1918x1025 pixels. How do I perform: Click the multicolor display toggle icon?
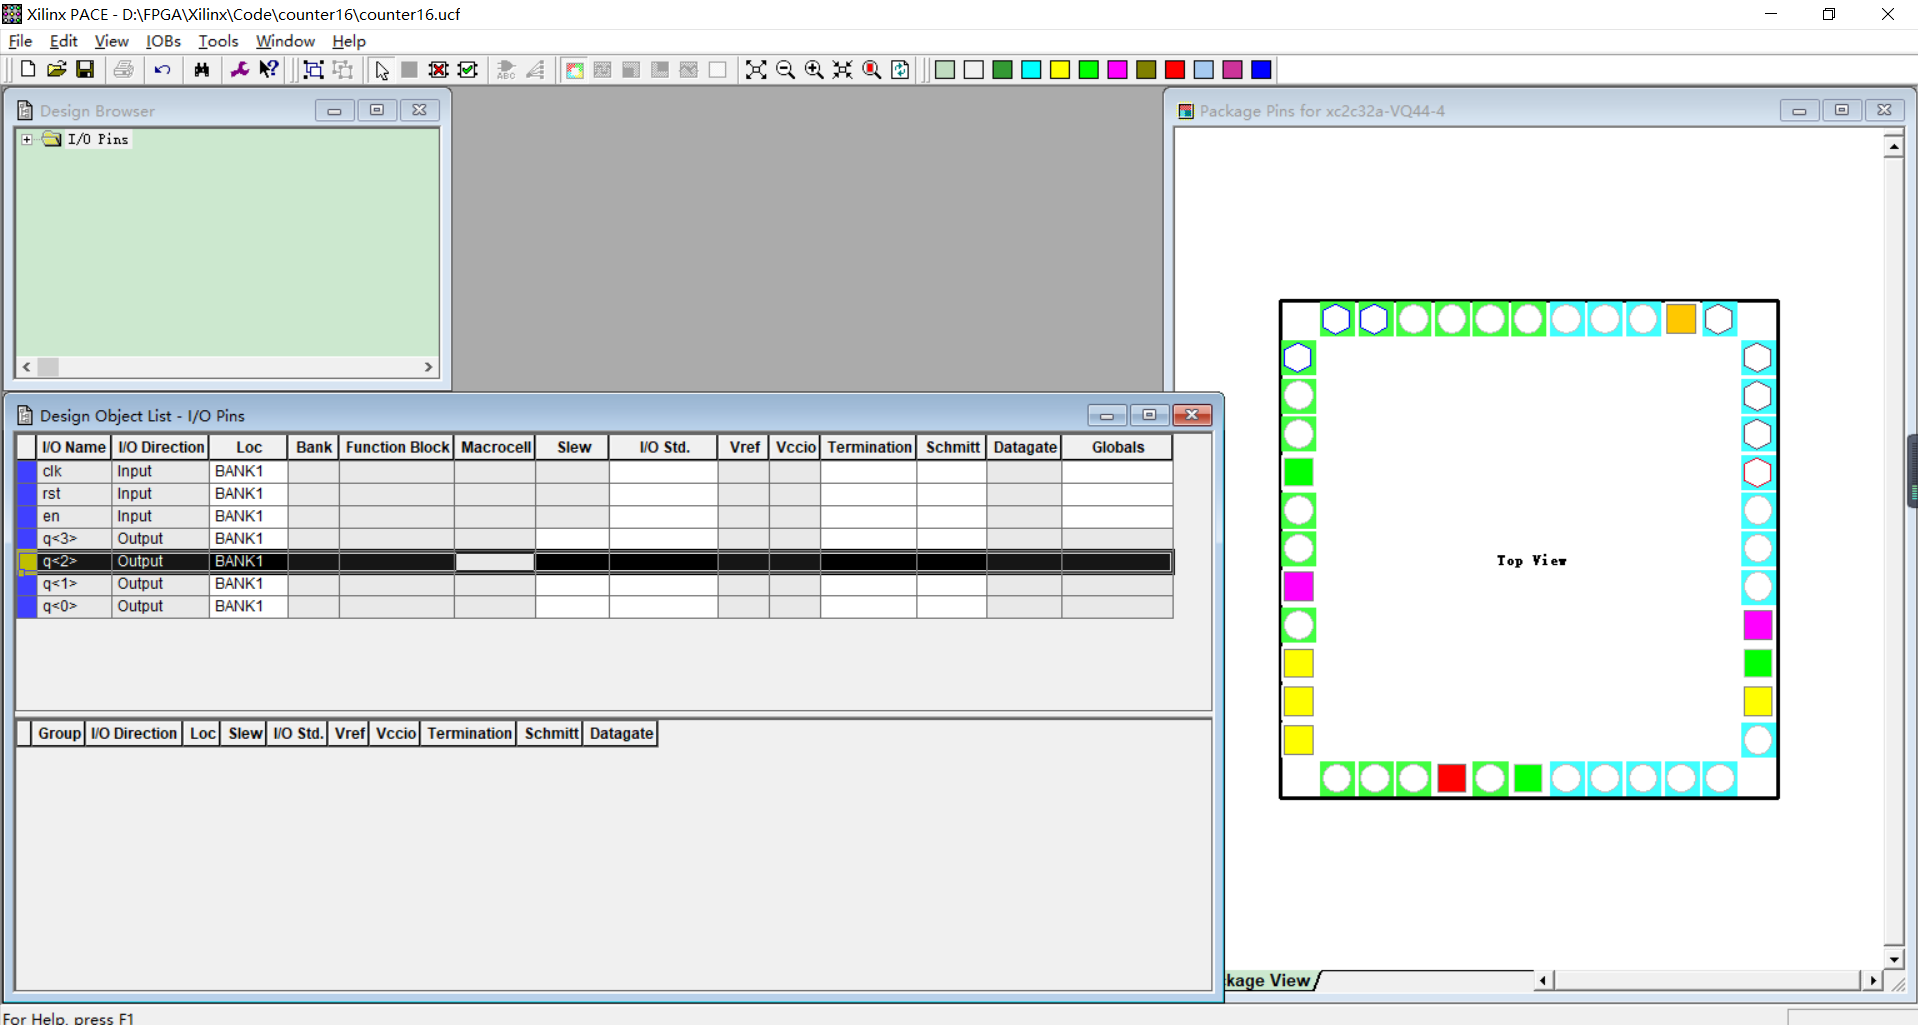pyautogui.click(x=575, y=69)
